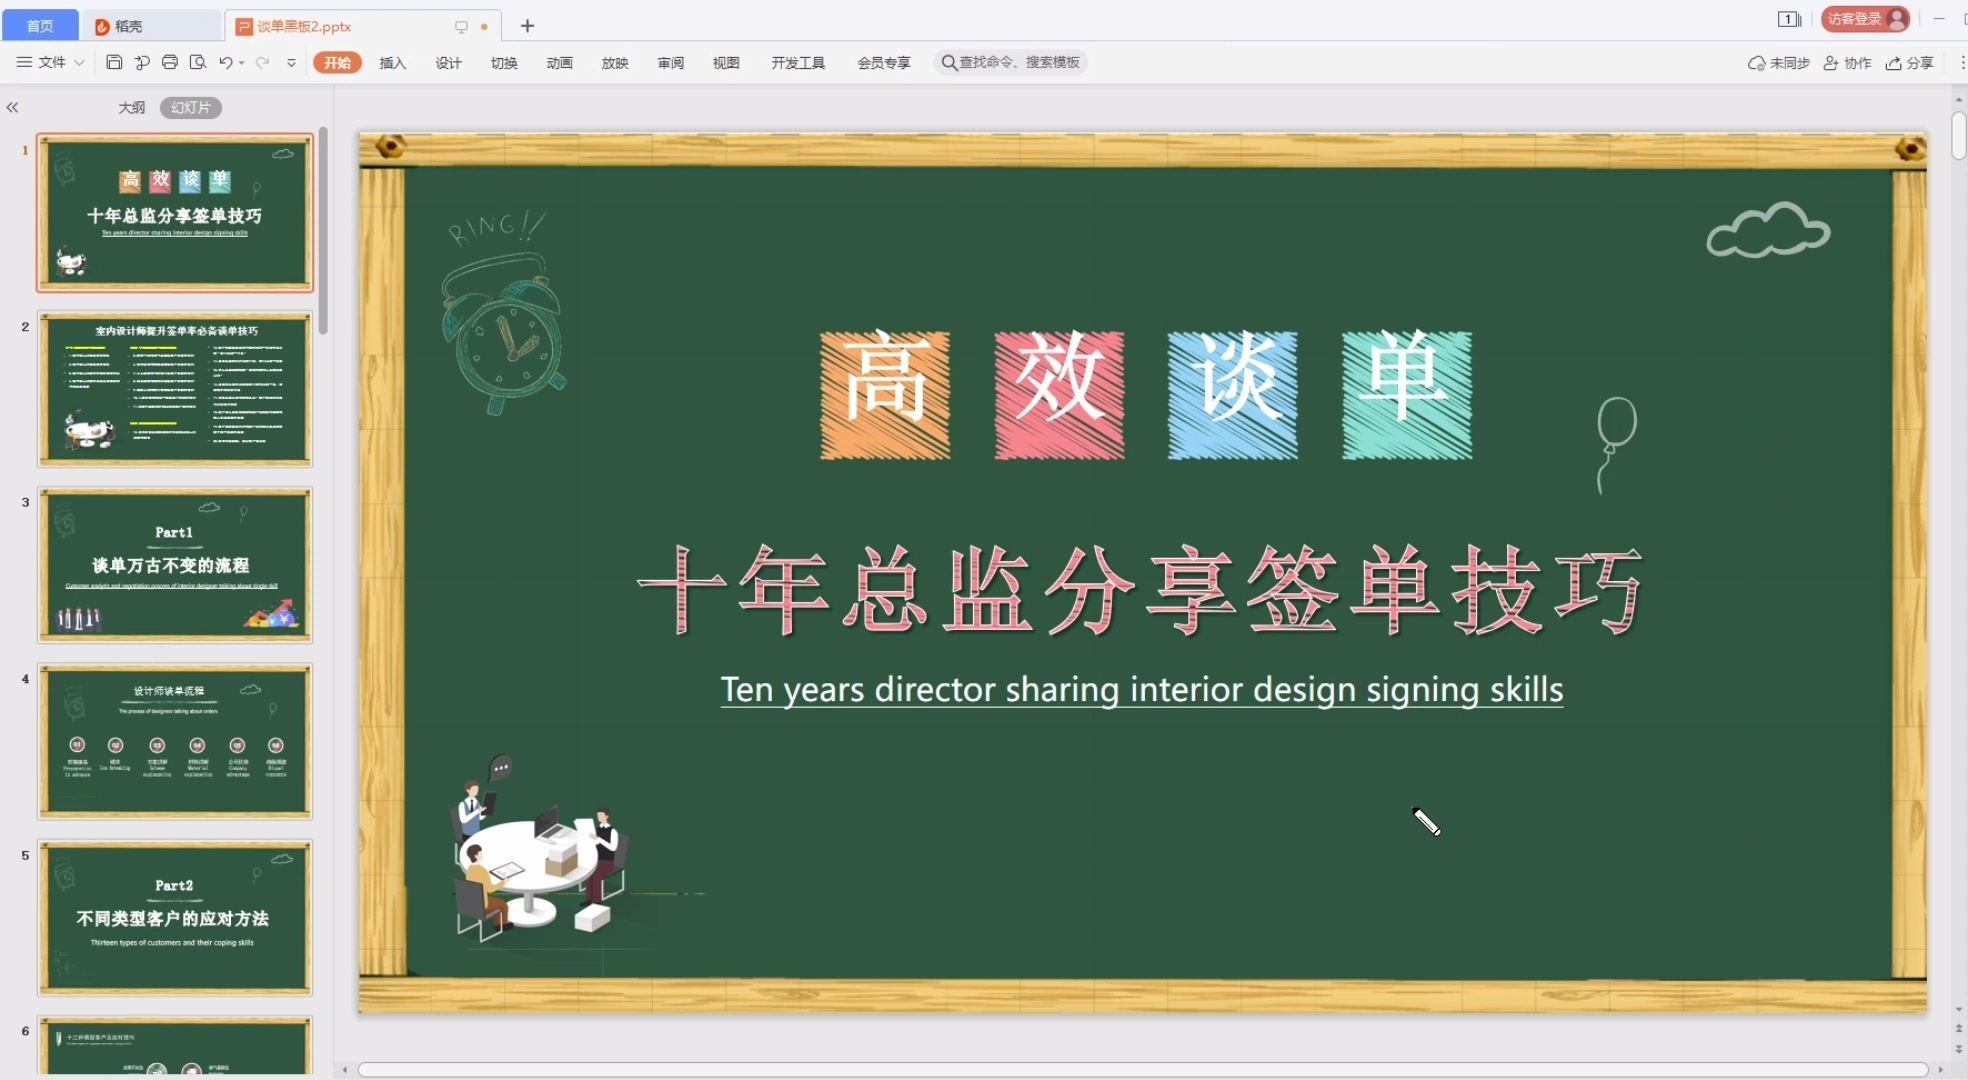Switch to the 插入 ribbon tab
1968x1080 pixels.
pyautogui.click(x=393, y=63)
